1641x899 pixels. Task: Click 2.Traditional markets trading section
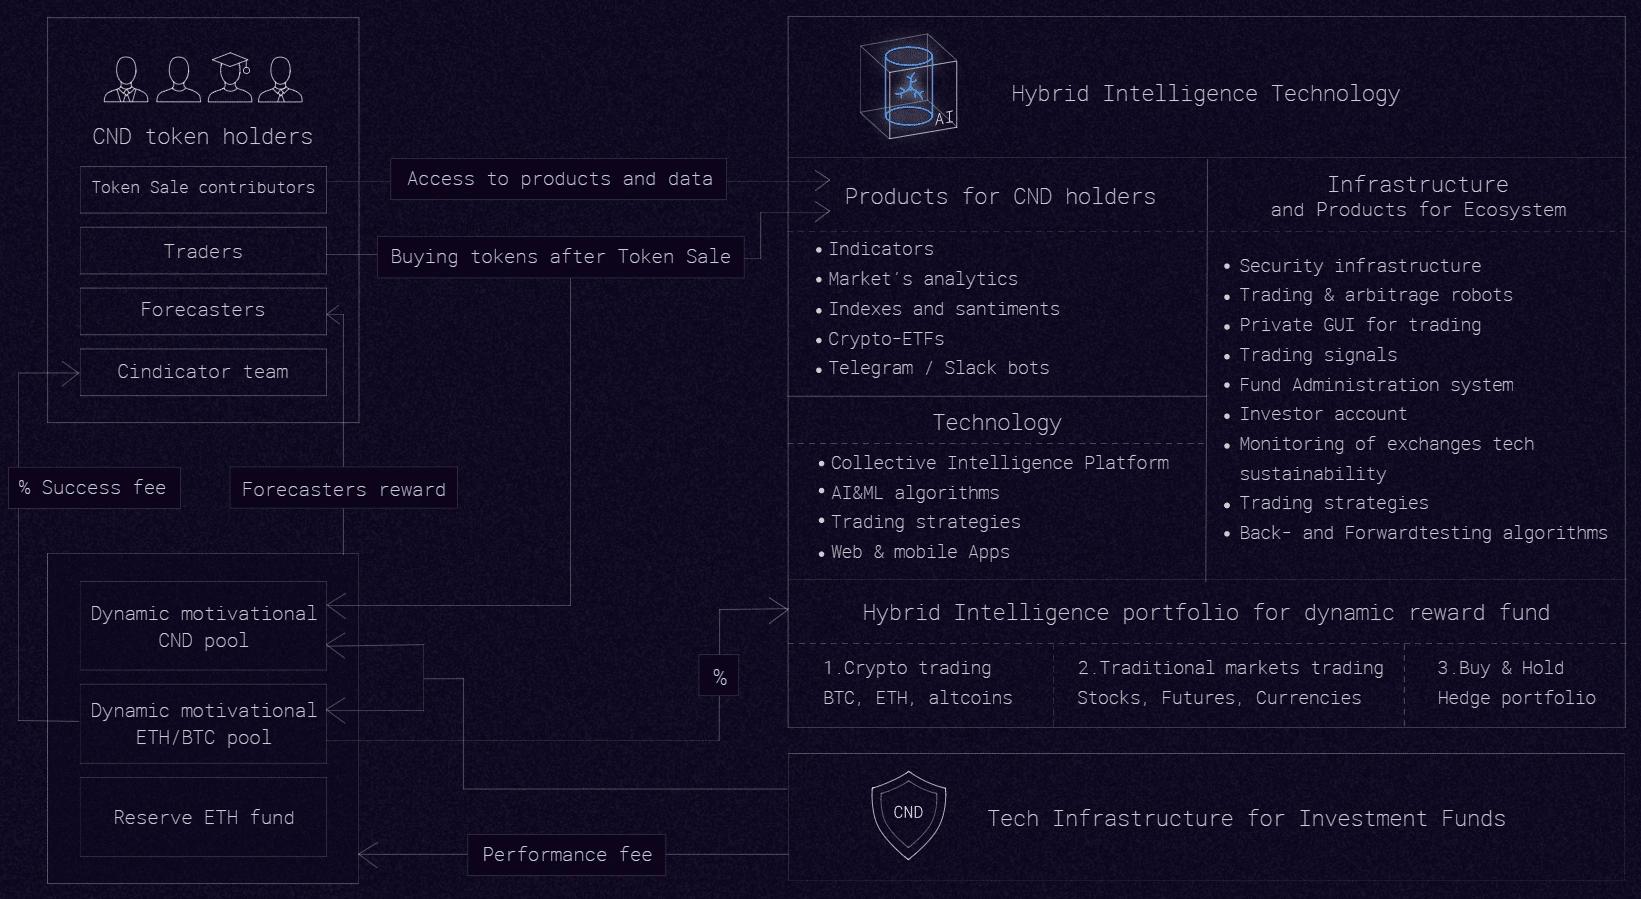[x=1230, y=683]
